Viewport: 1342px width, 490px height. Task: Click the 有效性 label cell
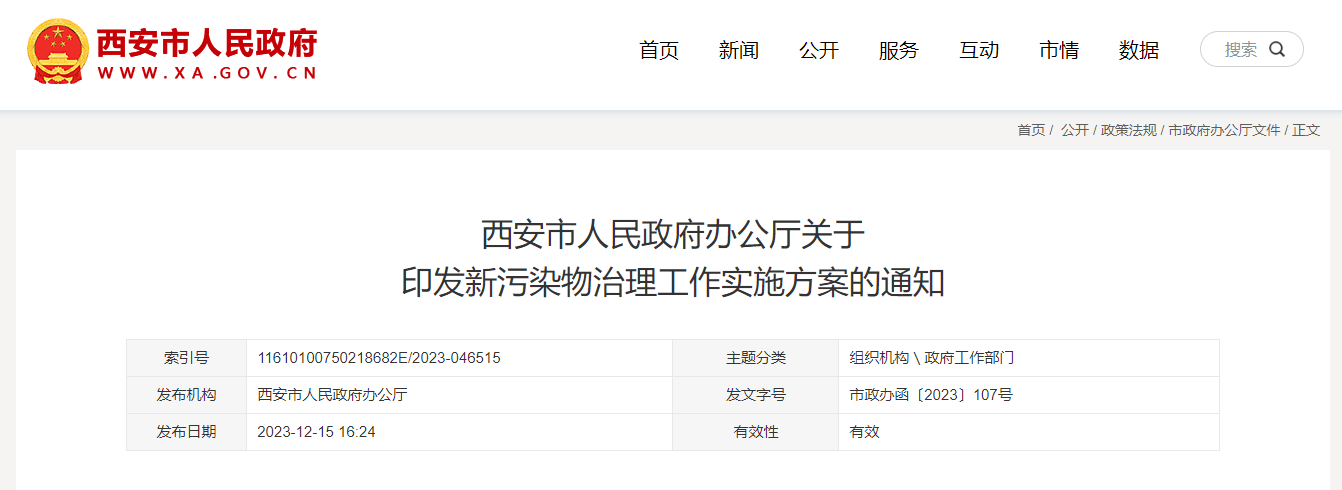coord(756,432)
